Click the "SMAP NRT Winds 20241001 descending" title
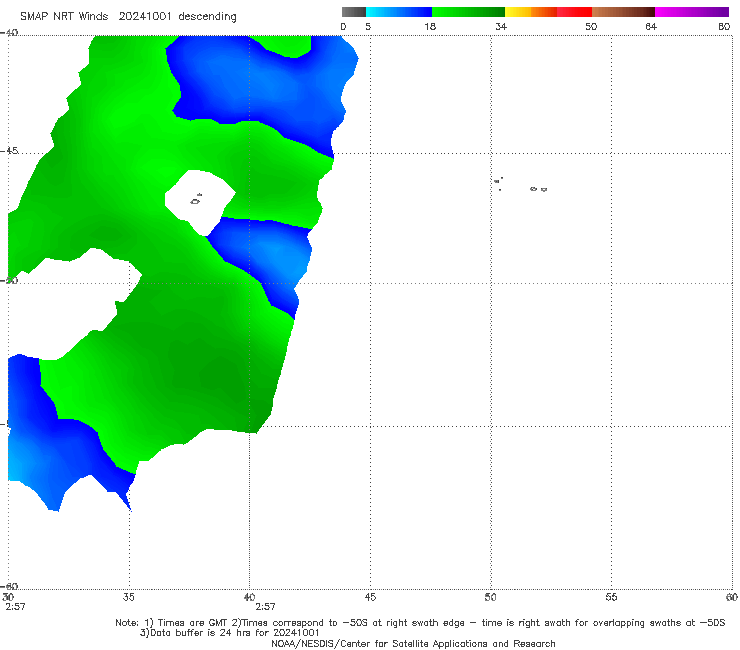Viewport: 740px width, 650px height. 128,16
